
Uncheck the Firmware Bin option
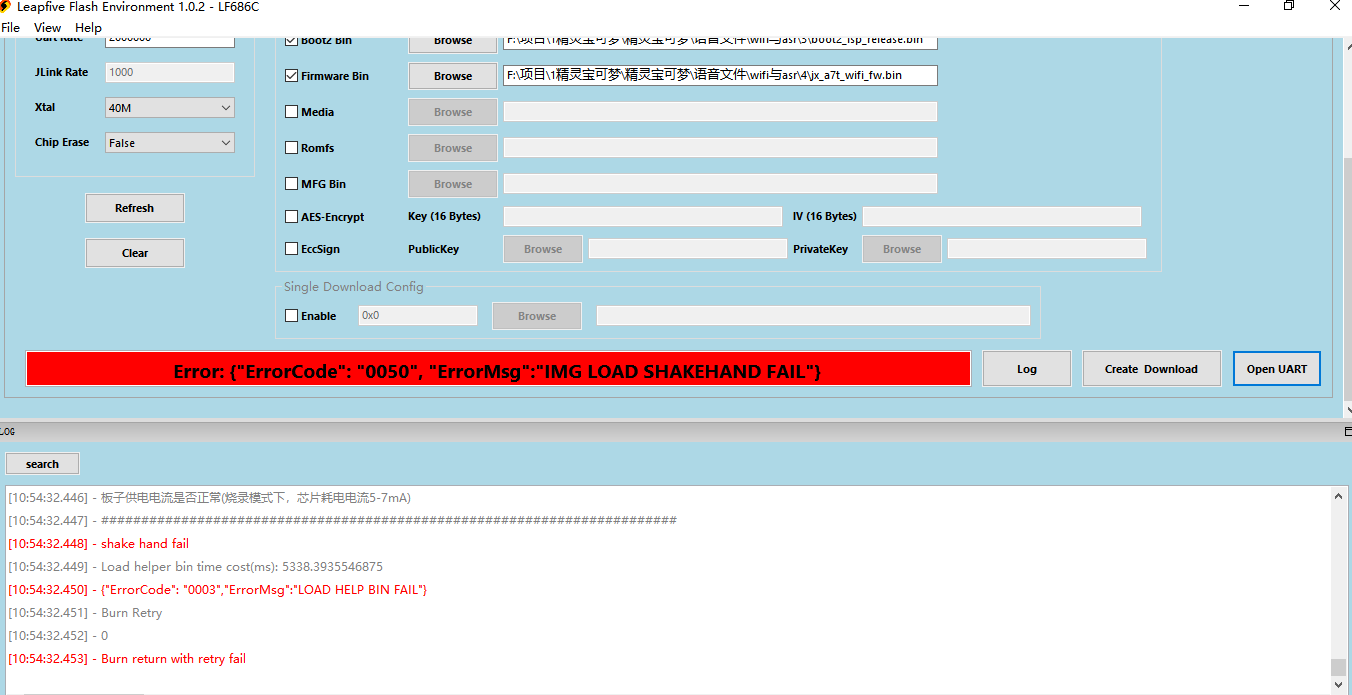[x=291, y=75]
